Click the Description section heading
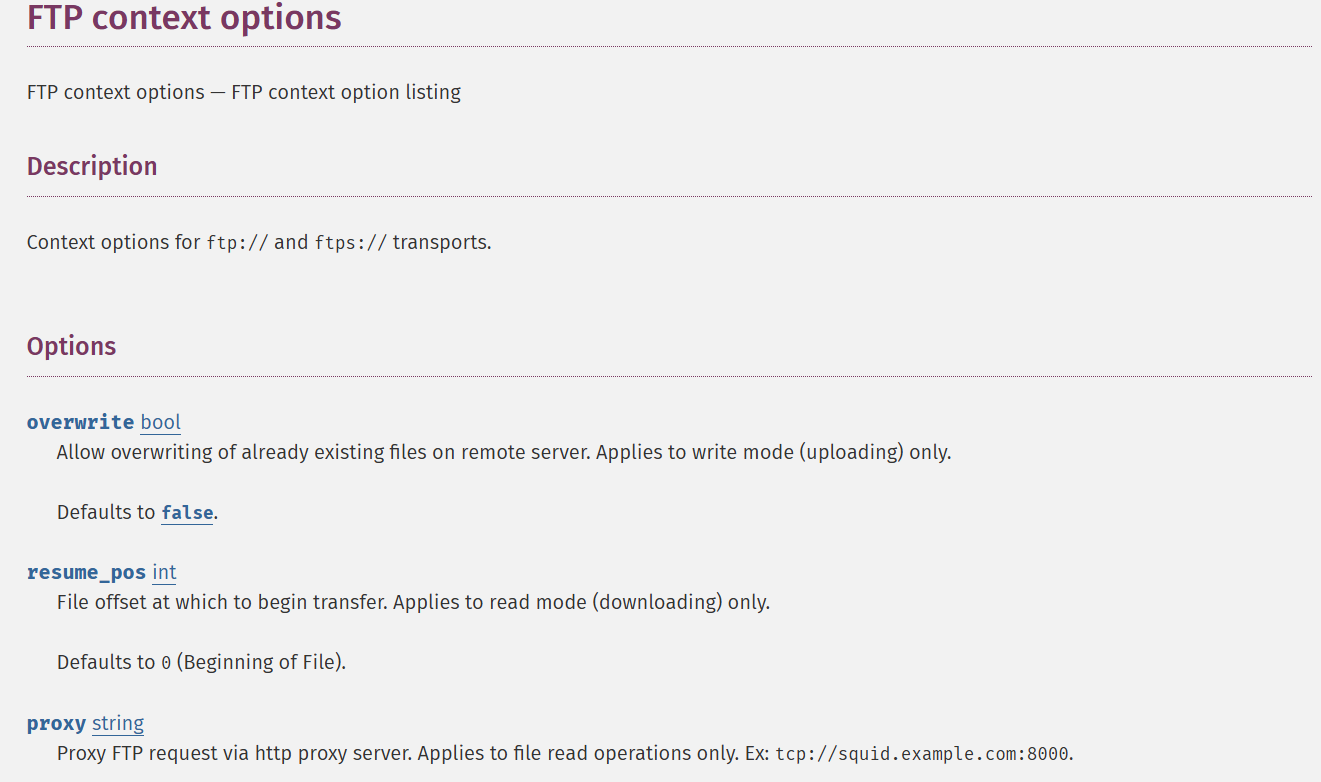Image resolution: width=1321 pixels, height=782 pixels. pos(92,166)
